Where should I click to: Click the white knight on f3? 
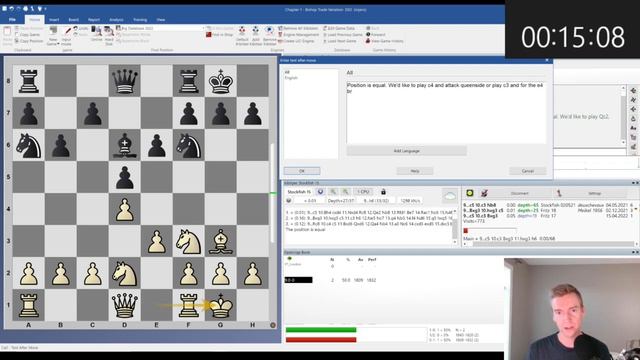coord(188,241)
